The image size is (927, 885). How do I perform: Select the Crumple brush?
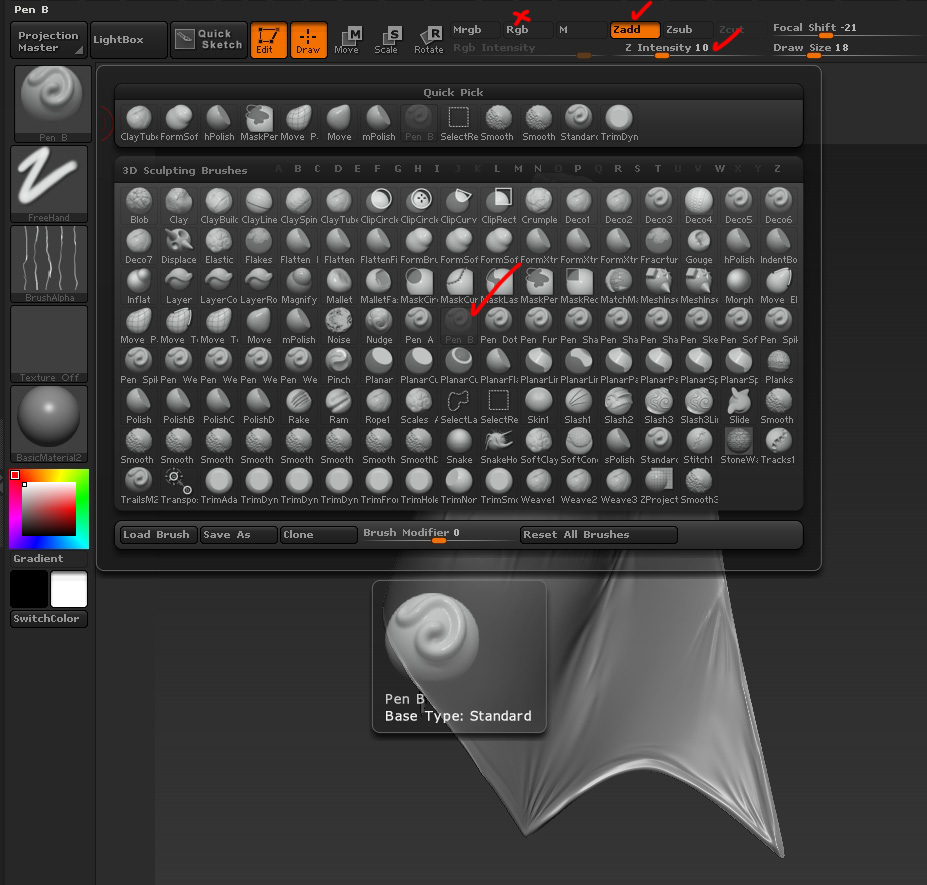pyautogui.click(x=539, y=206)
